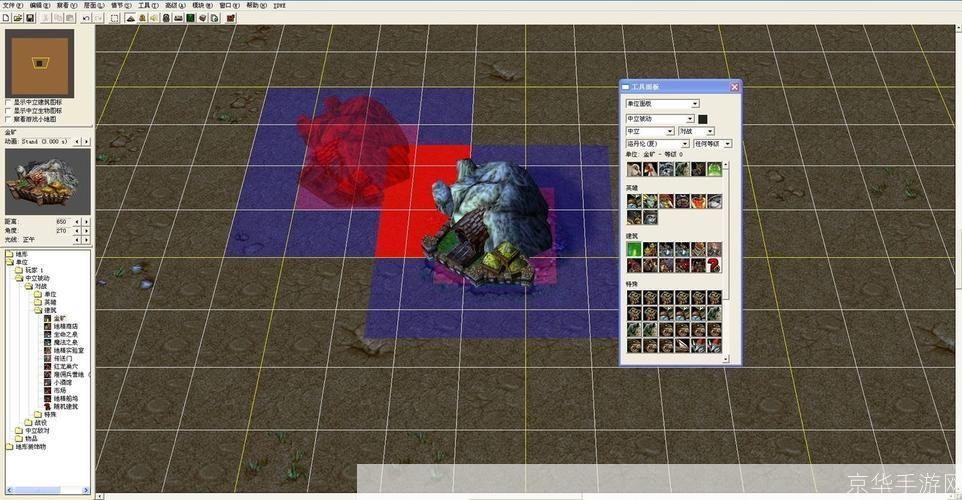Screen dimensions: 962x500
Task: Pick the first hero icon in the palette
Action: click(634, 201)
